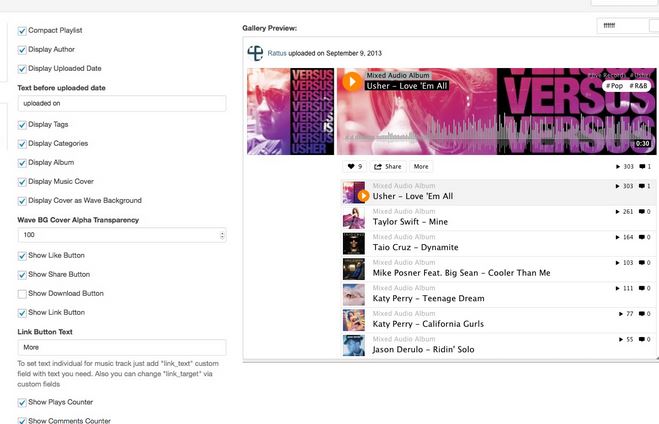Click the comments icon on Teenage Dream row
Image resolution: width=659 pixels, height=424 pixels.
click(x=642, y=288)
